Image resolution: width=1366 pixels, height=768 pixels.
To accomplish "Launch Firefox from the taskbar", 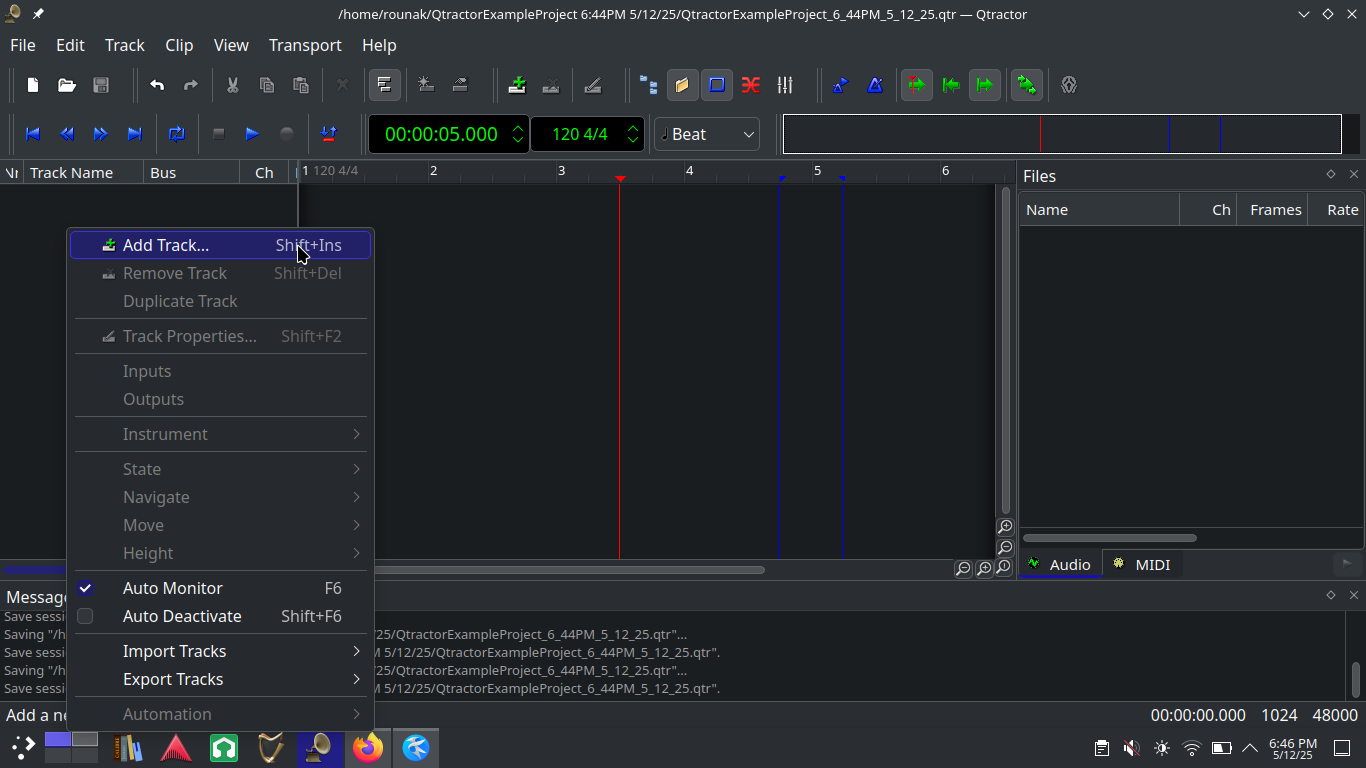I will [x=368, y=747].
